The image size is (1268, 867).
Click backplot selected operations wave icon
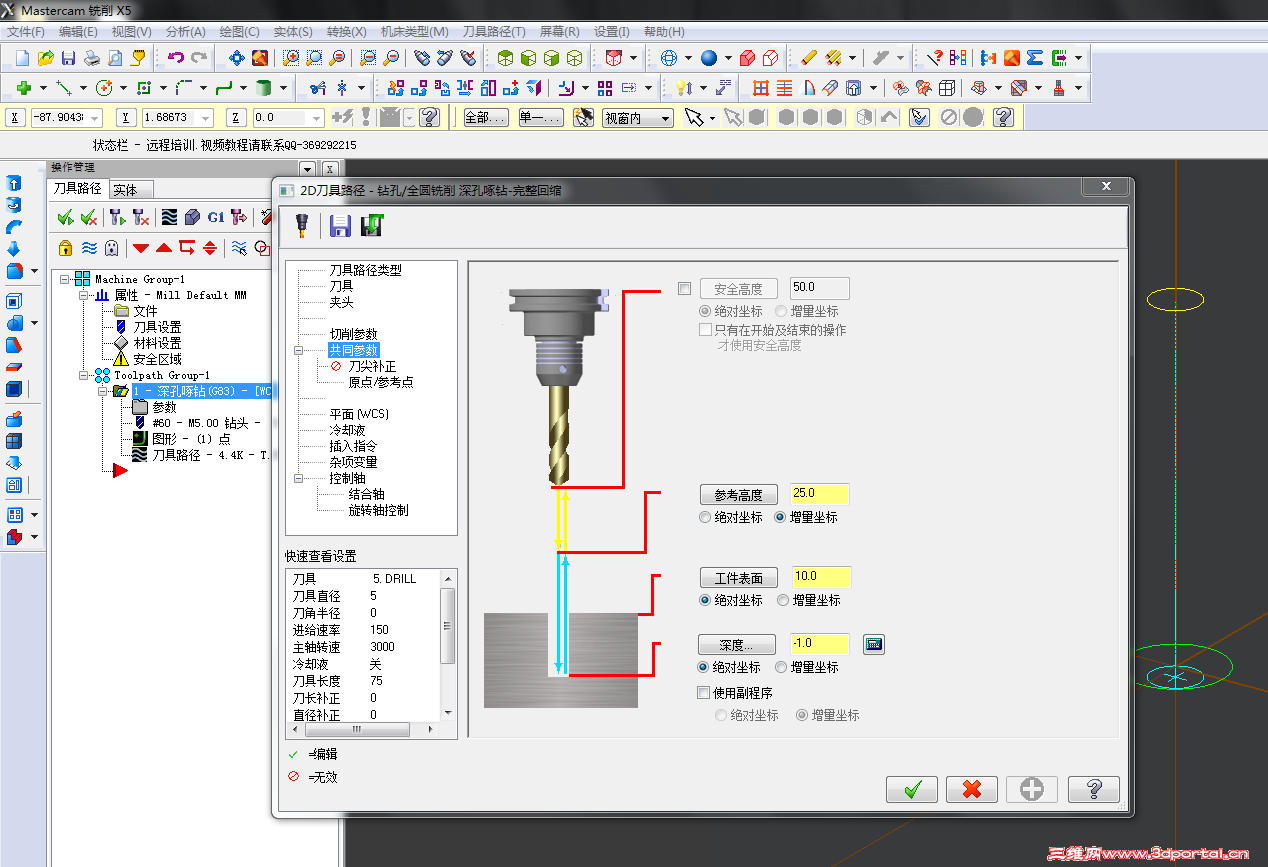coord(169,217)
